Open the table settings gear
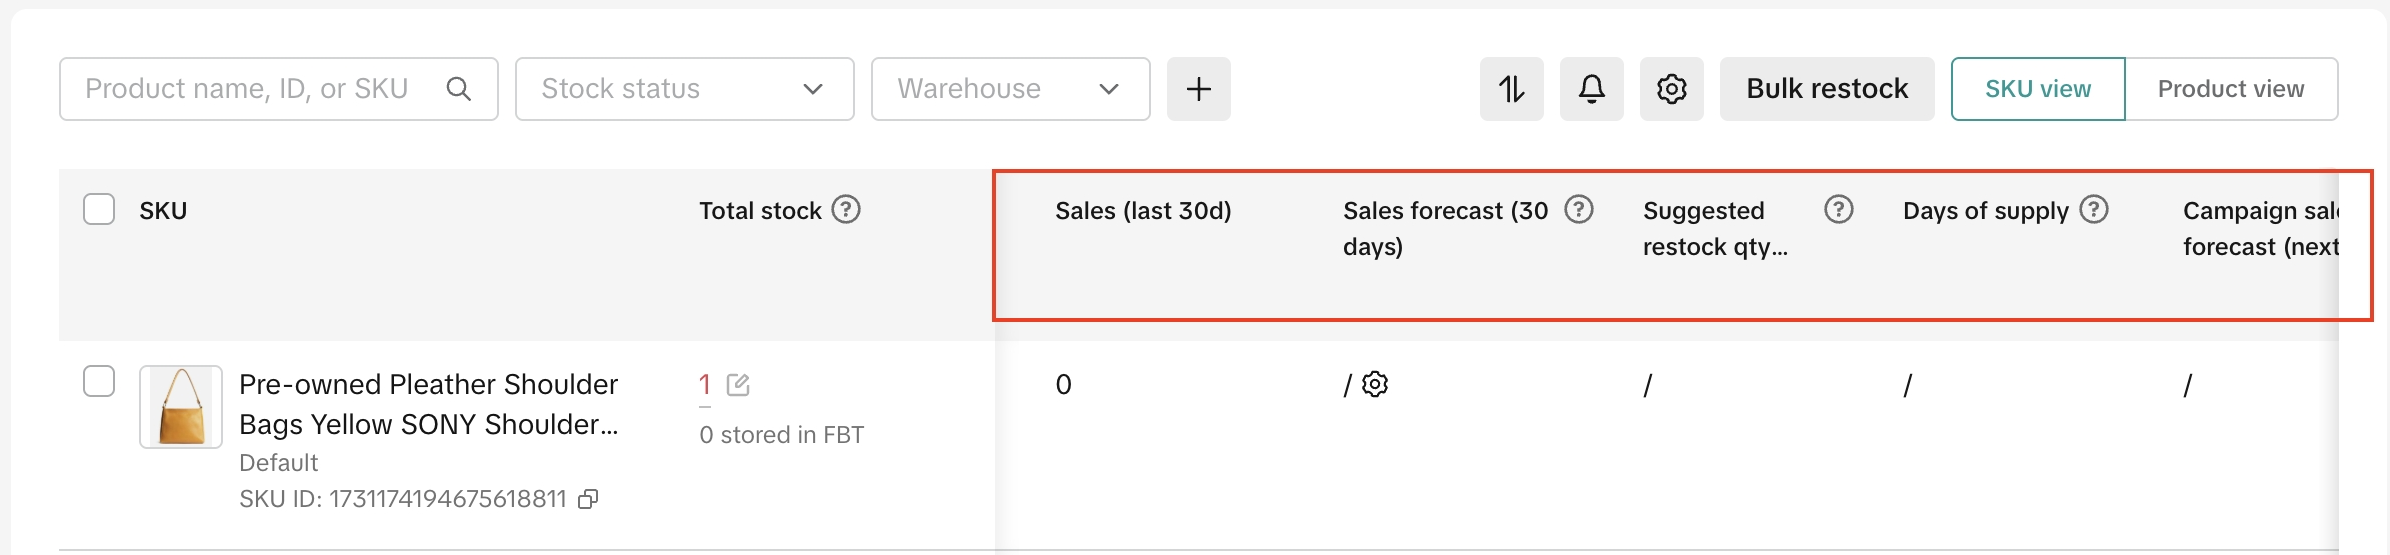The width and height of the screenshot is (2390, 555). pos(1671,89)
